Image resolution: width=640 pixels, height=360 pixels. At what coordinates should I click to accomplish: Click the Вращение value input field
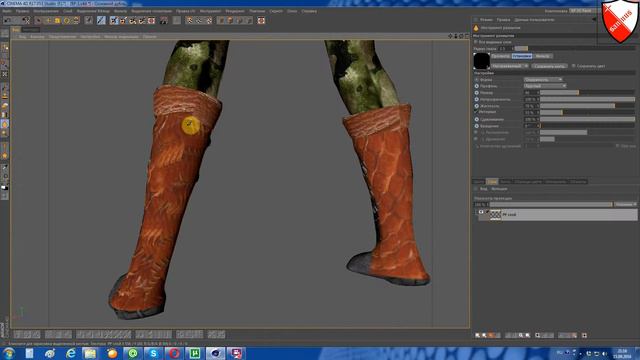tap(531, 126)
